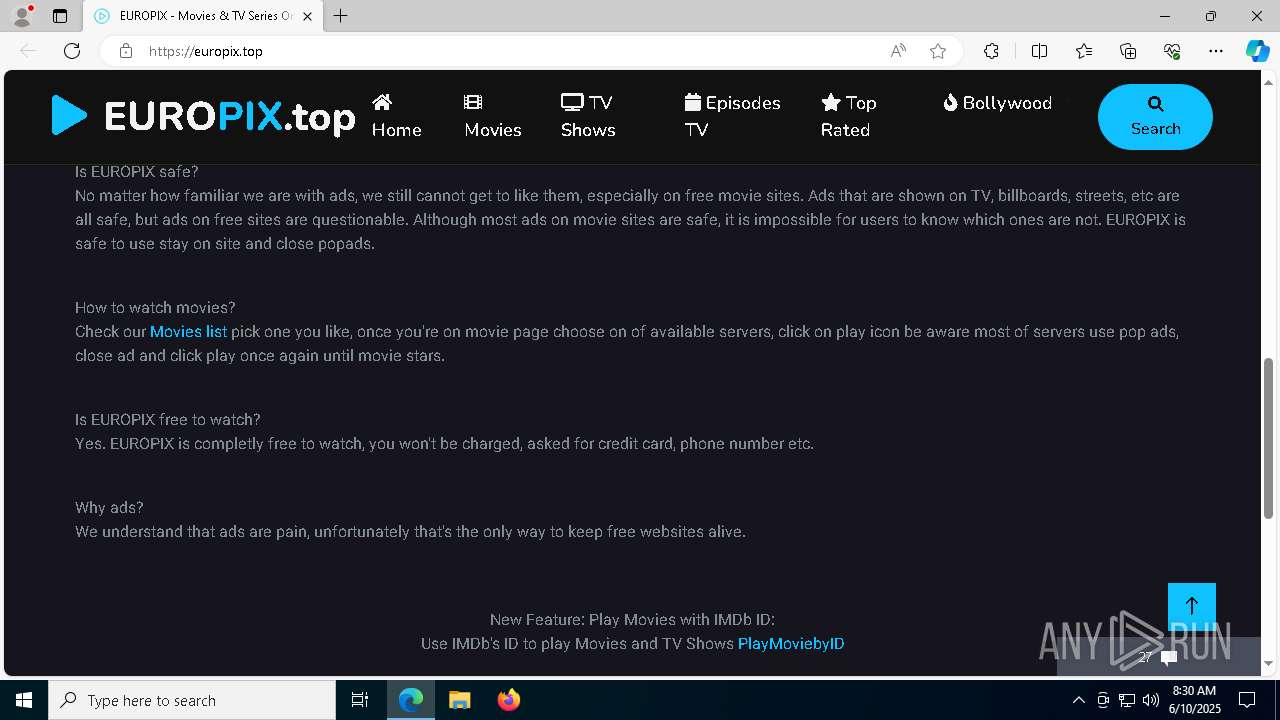Viewport: 1280px width, 720px height.
Task: Add this page to favorites star
Action: [938, 51]
